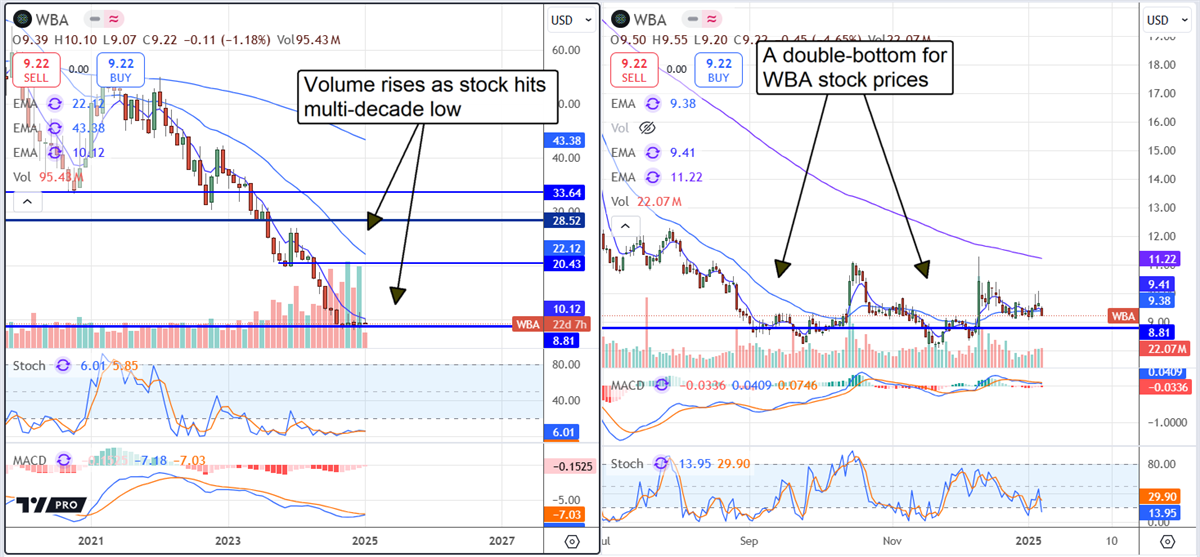Click the WBA symbol logo in left chart

pos(20,18)
